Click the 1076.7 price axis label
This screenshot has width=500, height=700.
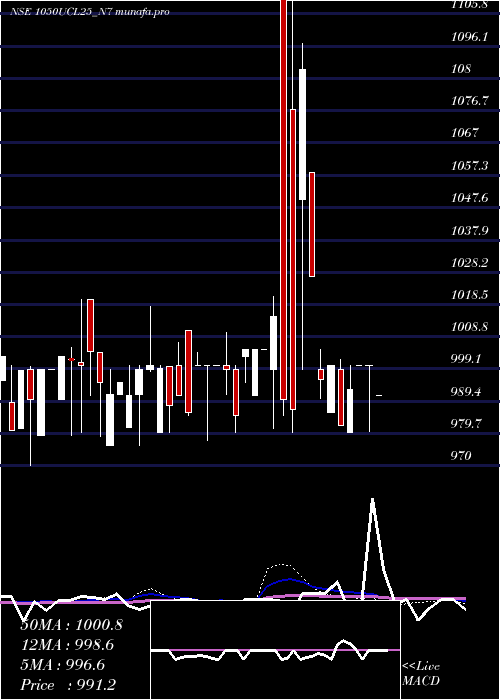tap(469, 101)
